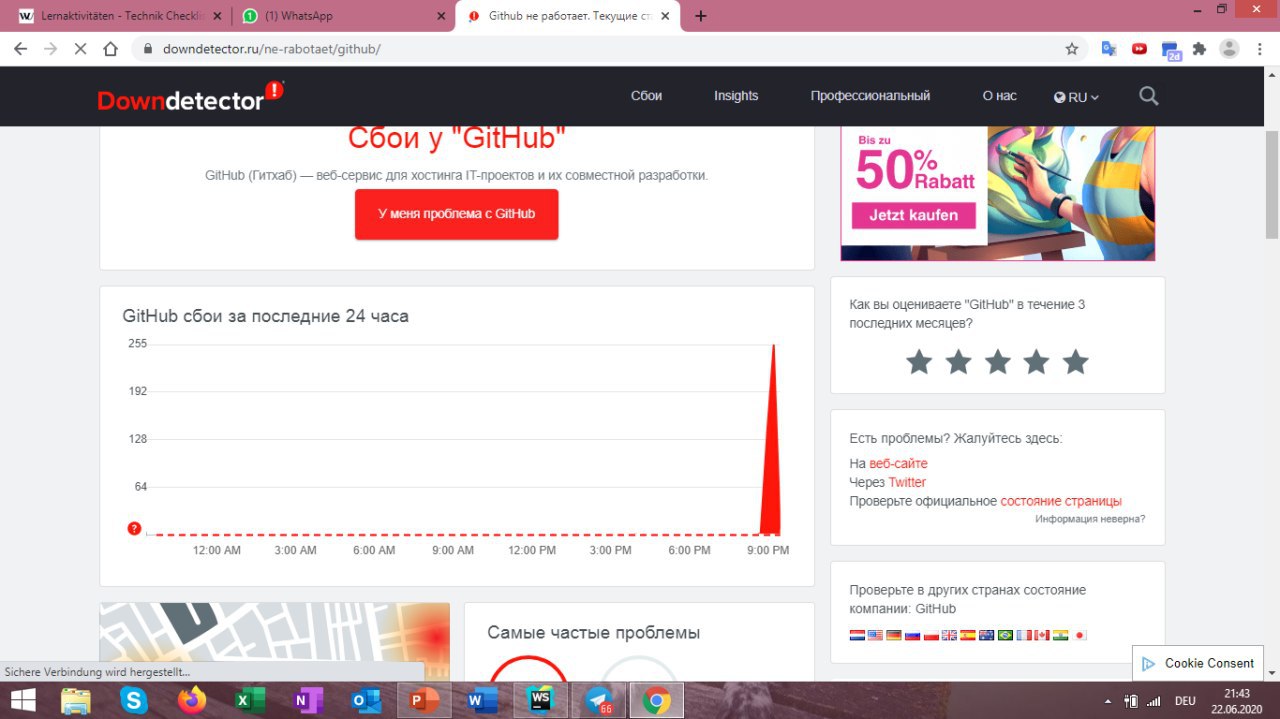Open a new browser tab
This screenshot has height=719, width=1280.
701,16
